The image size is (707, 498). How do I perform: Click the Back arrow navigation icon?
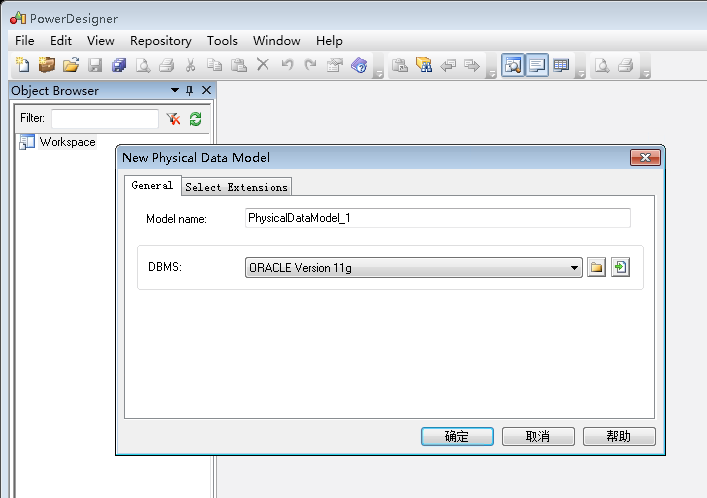[448, 65]
